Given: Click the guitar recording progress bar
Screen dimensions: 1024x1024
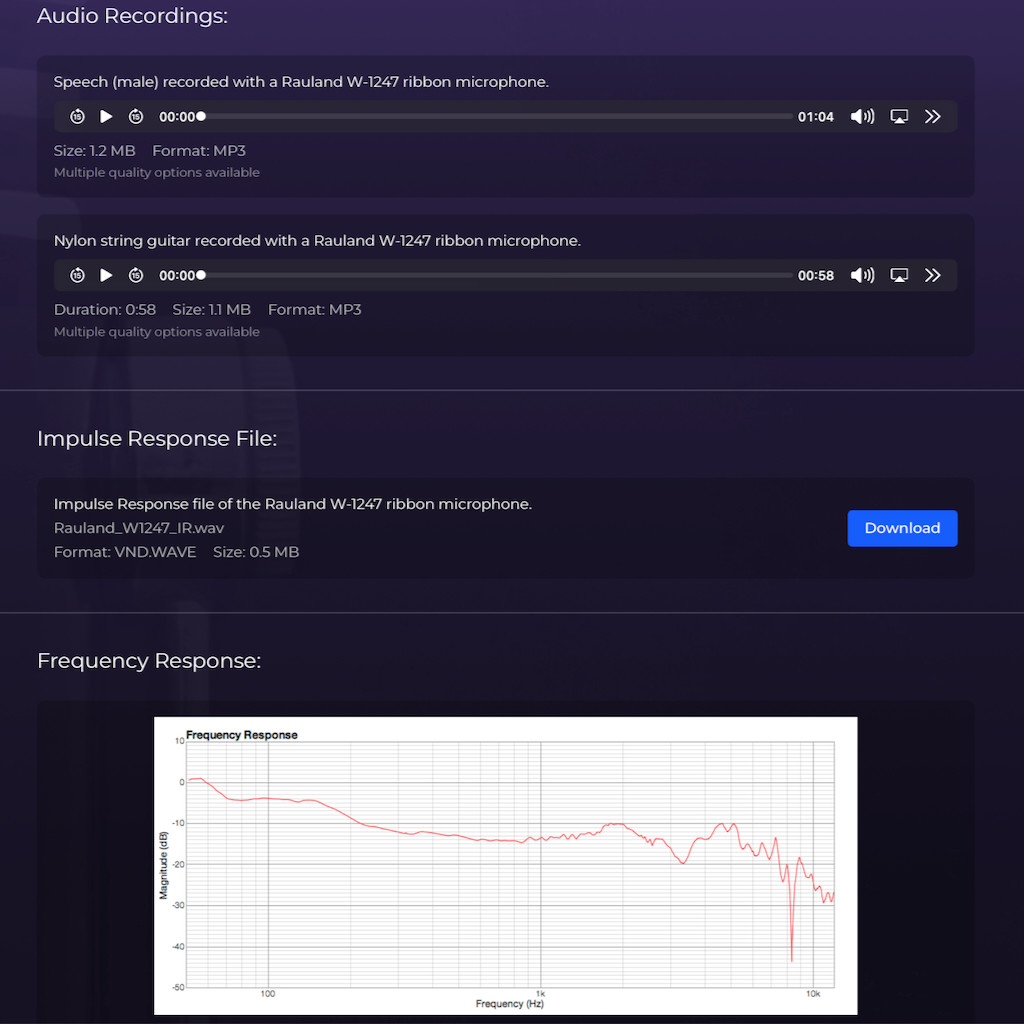Looking at the screenshot, I should [x=497, y=275].
